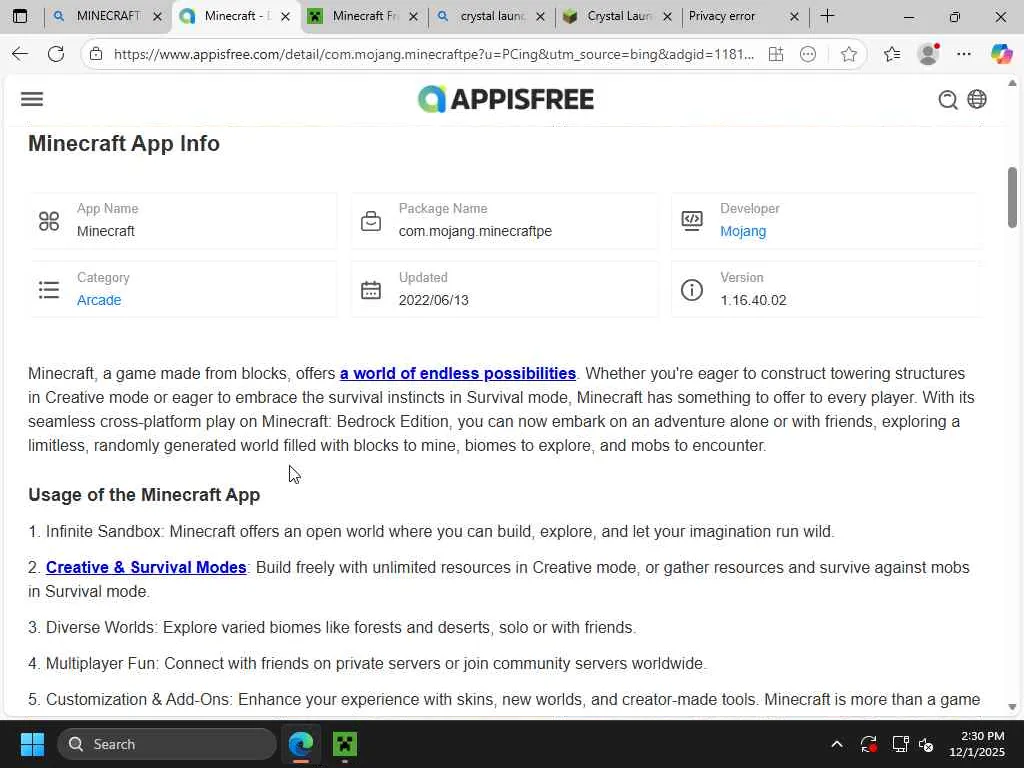Close the Privacy error tab
The width and height of the screenshot is (1024, 768).
(794, 17)
